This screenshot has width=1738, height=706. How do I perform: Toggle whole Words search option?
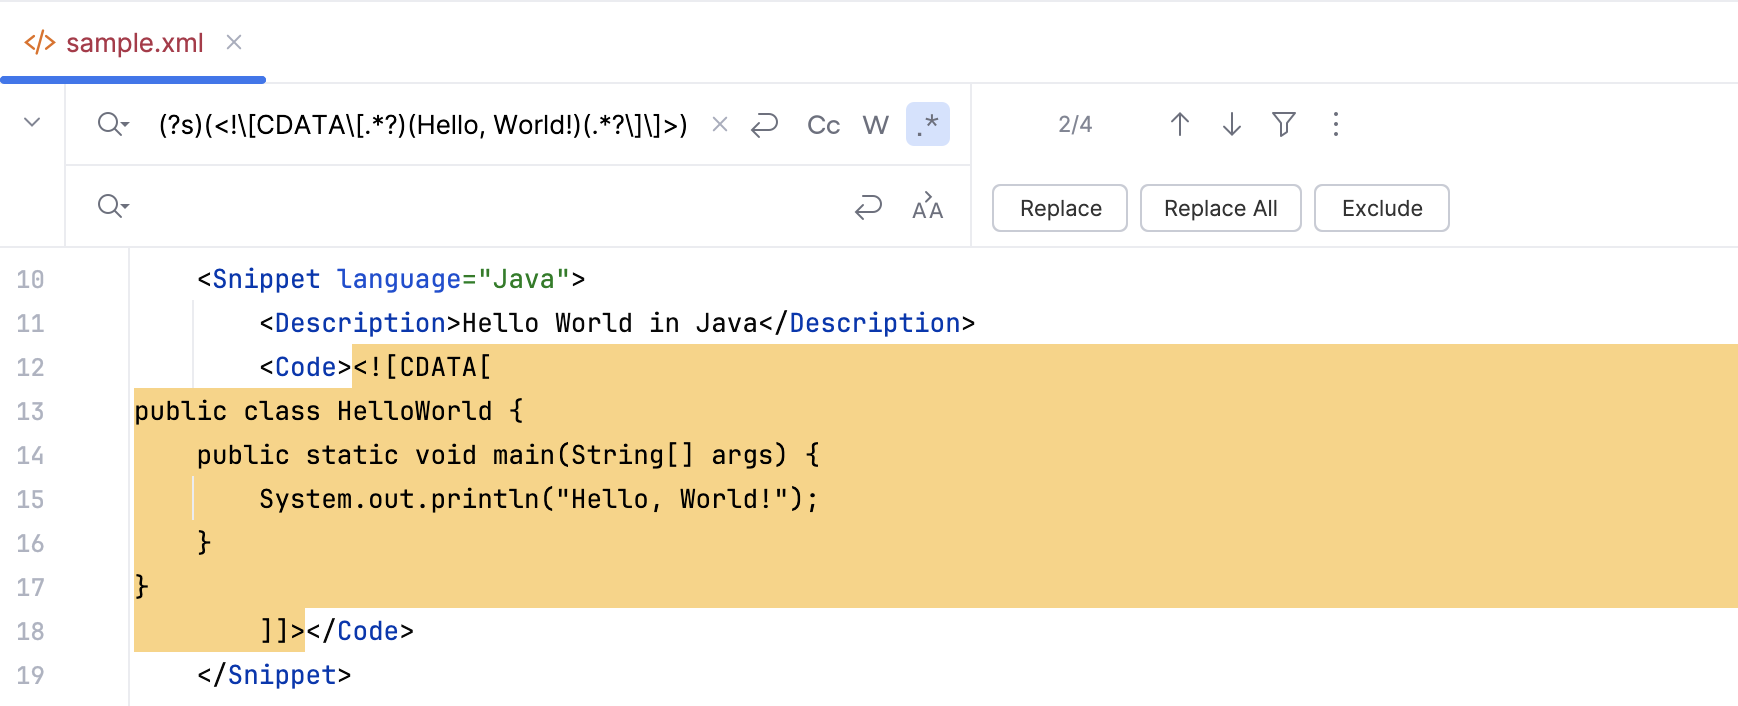tap(876, 125)
